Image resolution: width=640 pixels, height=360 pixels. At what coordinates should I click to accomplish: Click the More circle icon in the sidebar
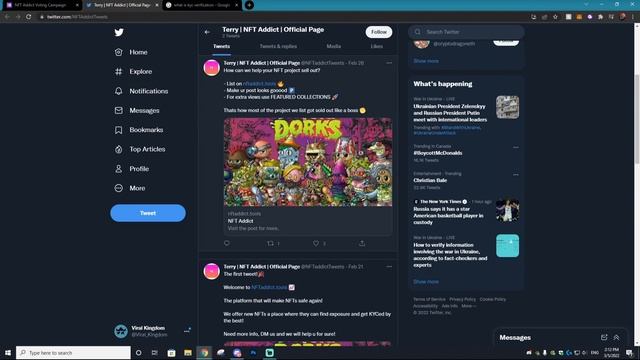click(x=118, y=188)
